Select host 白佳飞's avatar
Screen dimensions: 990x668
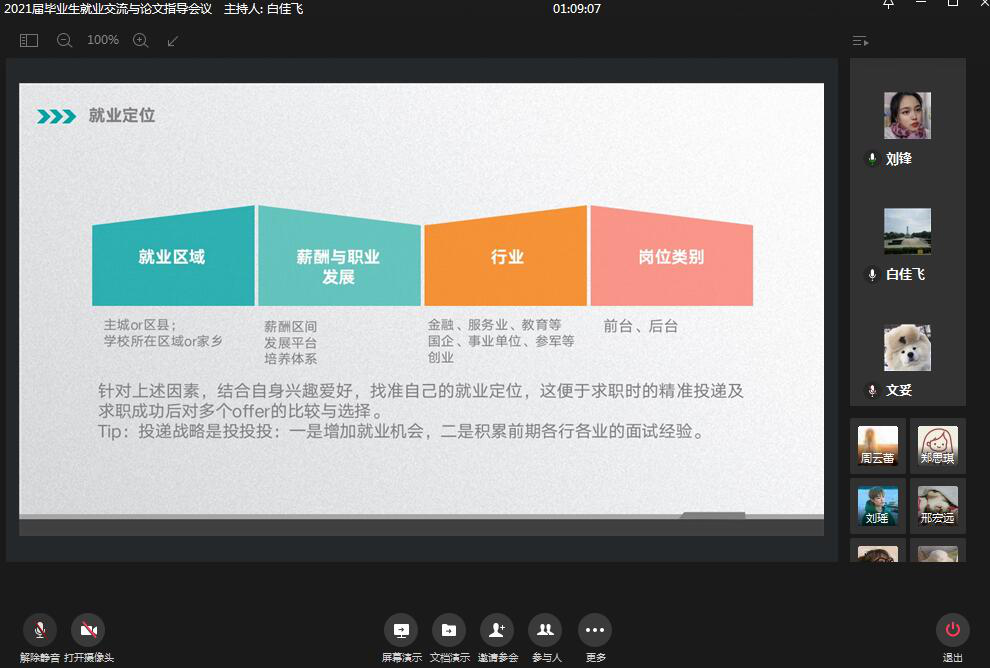907,231
